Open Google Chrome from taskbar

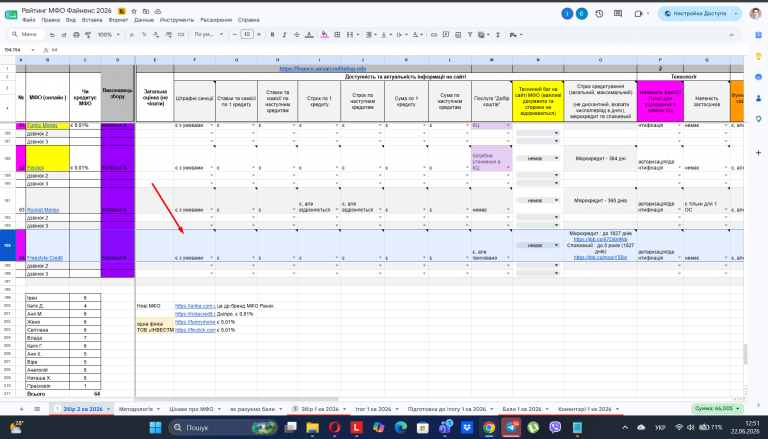[x=488, y=427]
